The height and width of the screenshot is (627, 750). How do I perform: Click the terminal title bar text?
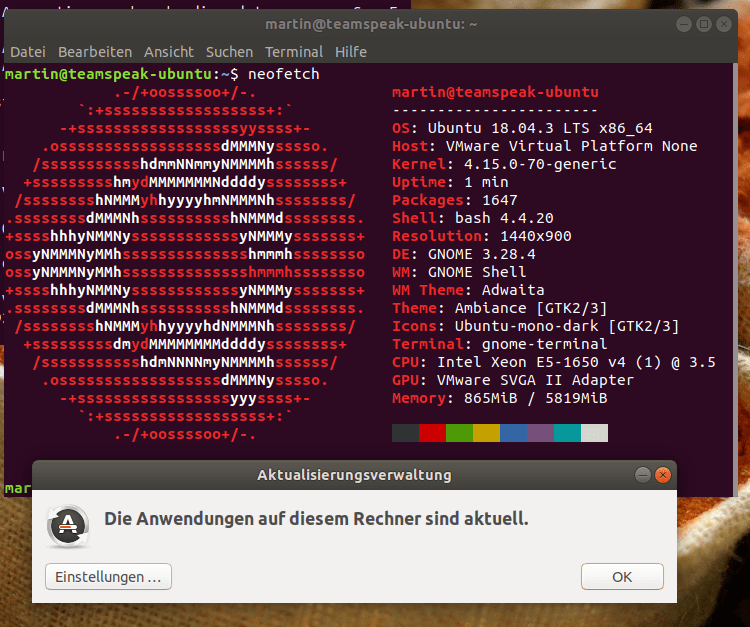pos(371,24)
